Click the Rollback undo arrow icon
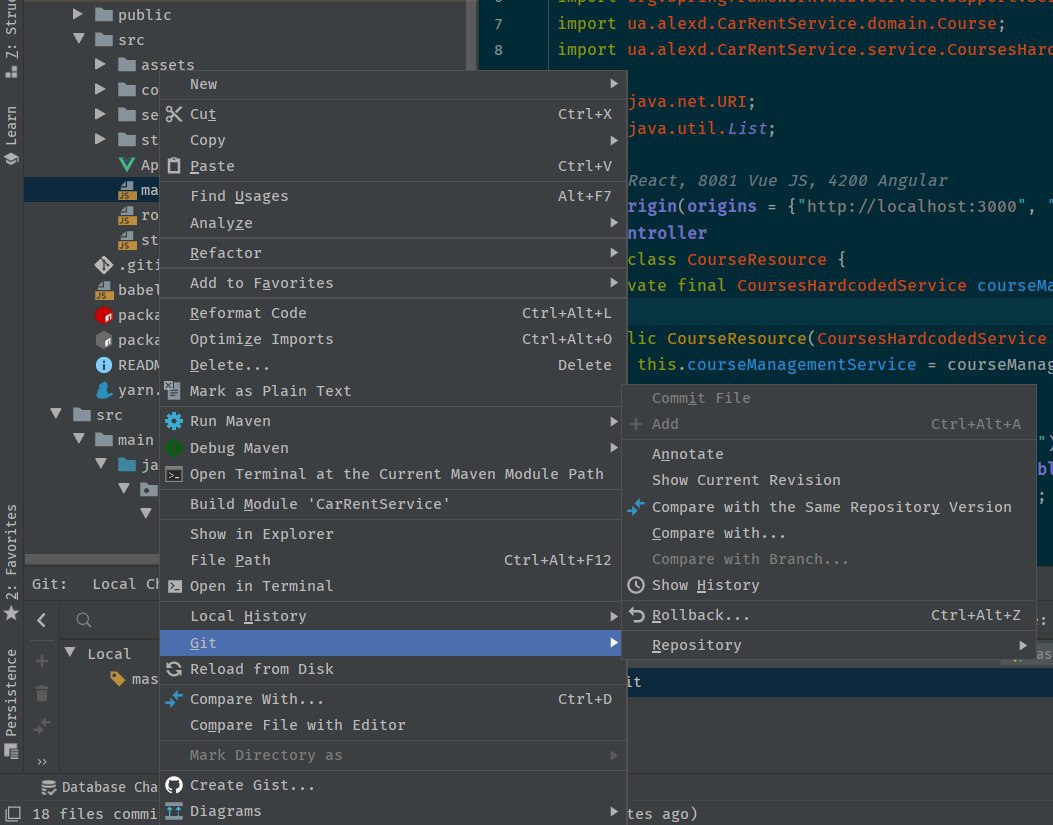 coord(636,615)
